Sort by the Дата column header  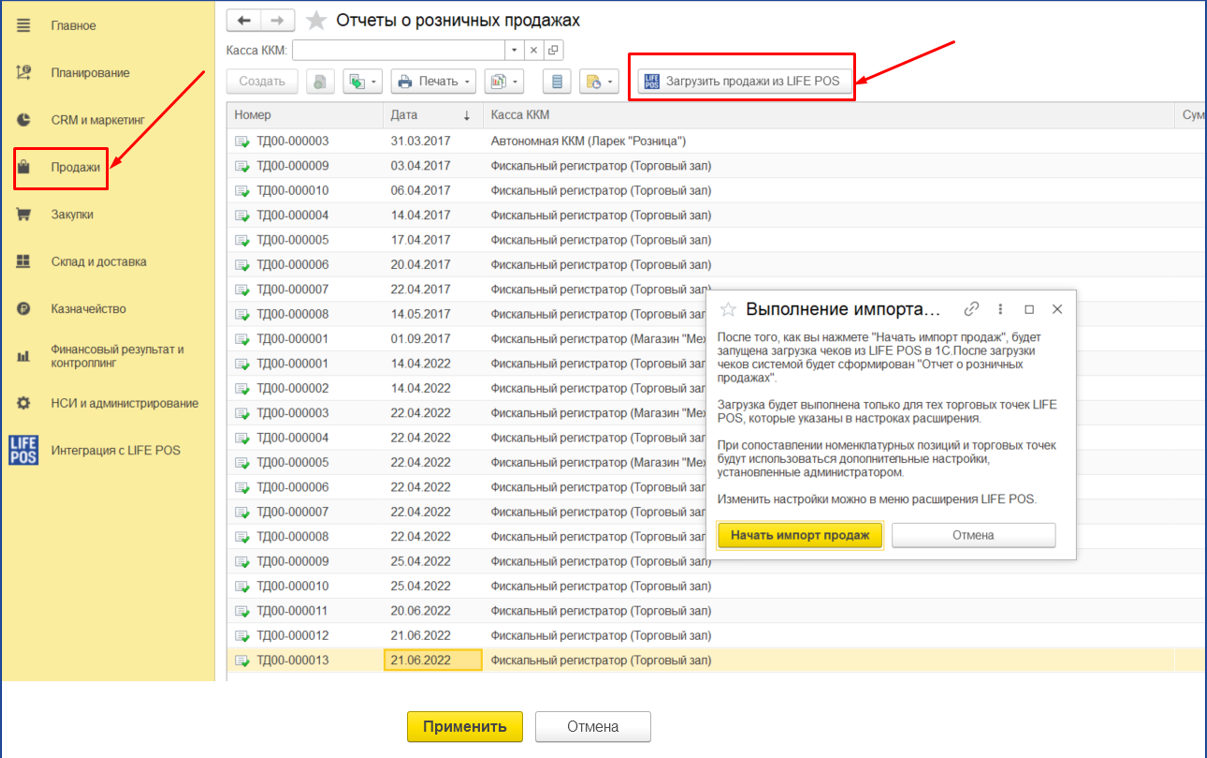pyautogui.click(x=432, y=115)
